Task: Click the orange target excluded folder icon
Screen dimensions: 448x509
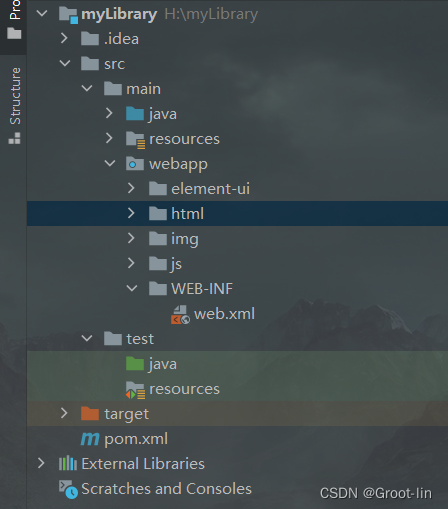Action: (x=90, y=414)
